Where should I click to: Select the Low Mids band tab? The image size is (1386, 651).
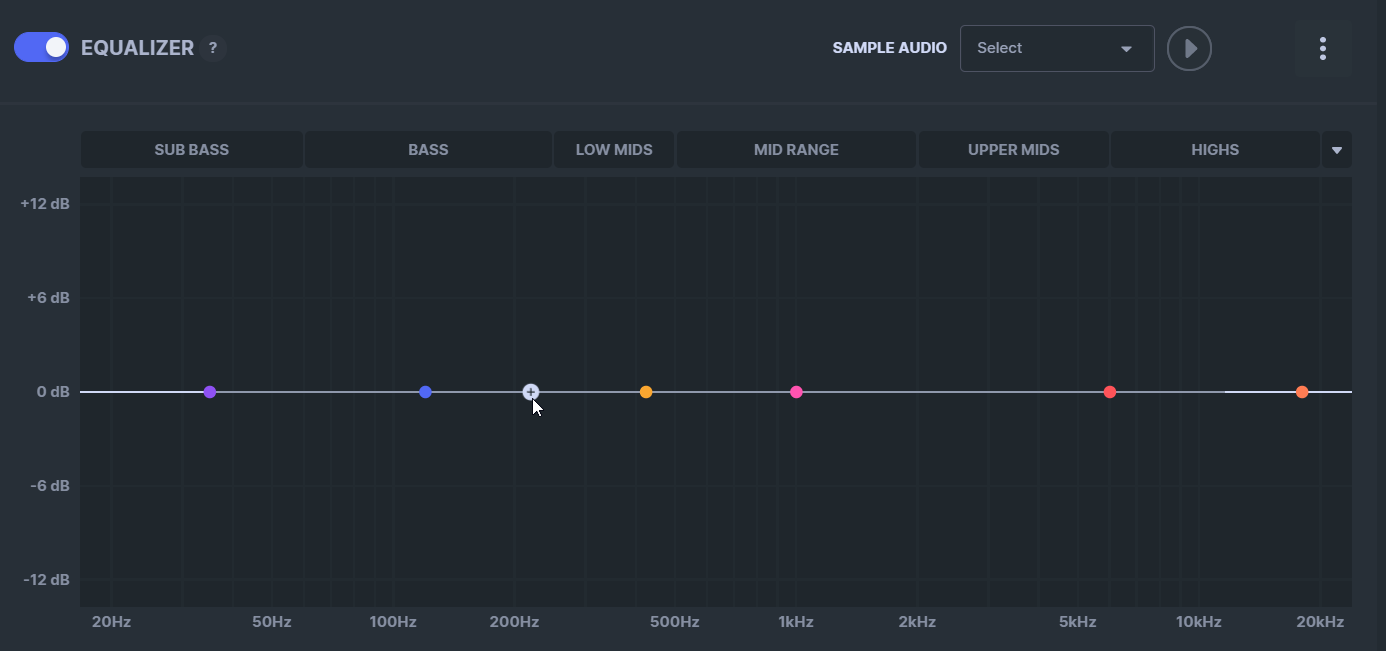(614, 150)
